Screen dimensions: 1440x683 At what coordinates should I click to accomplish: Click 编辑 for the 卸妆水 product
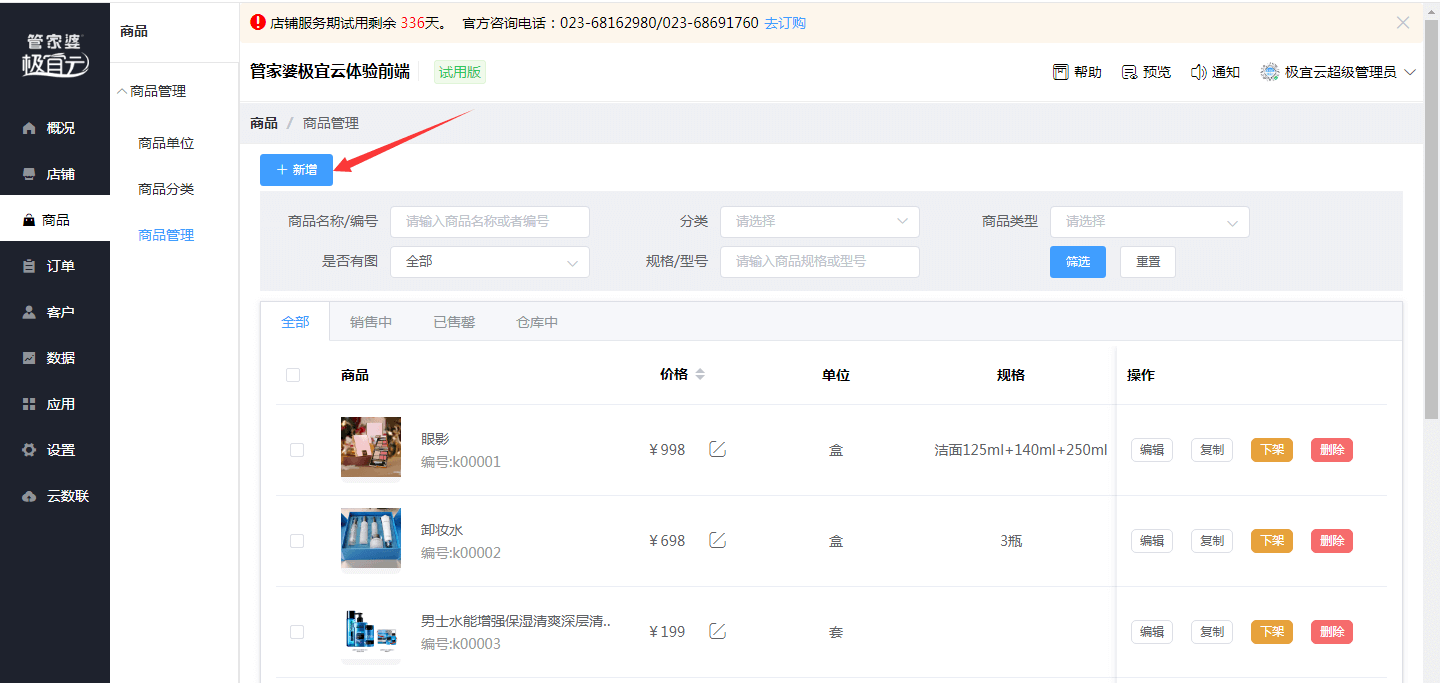(x=1152, y=541)
